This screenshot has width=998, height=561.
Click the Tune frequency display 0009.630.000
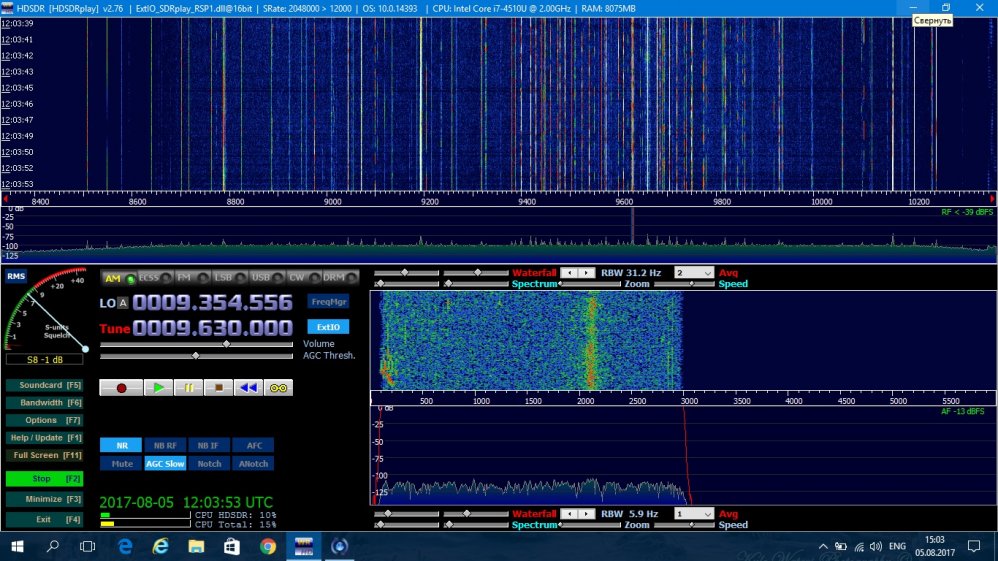(212, 328)
